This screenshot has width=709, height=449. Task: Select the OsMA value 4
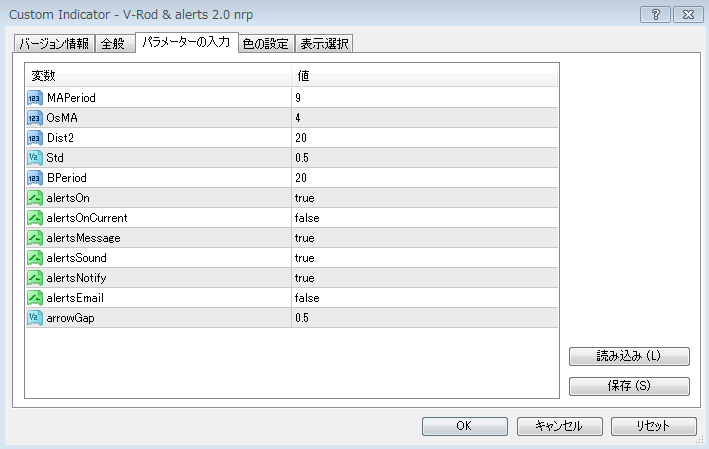click(x=298, y=118)
